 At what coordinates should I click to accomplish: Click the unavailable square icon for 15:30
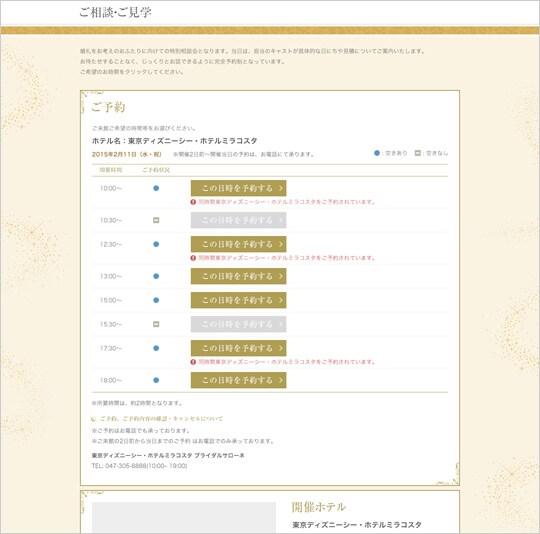(x=156, y=324)
